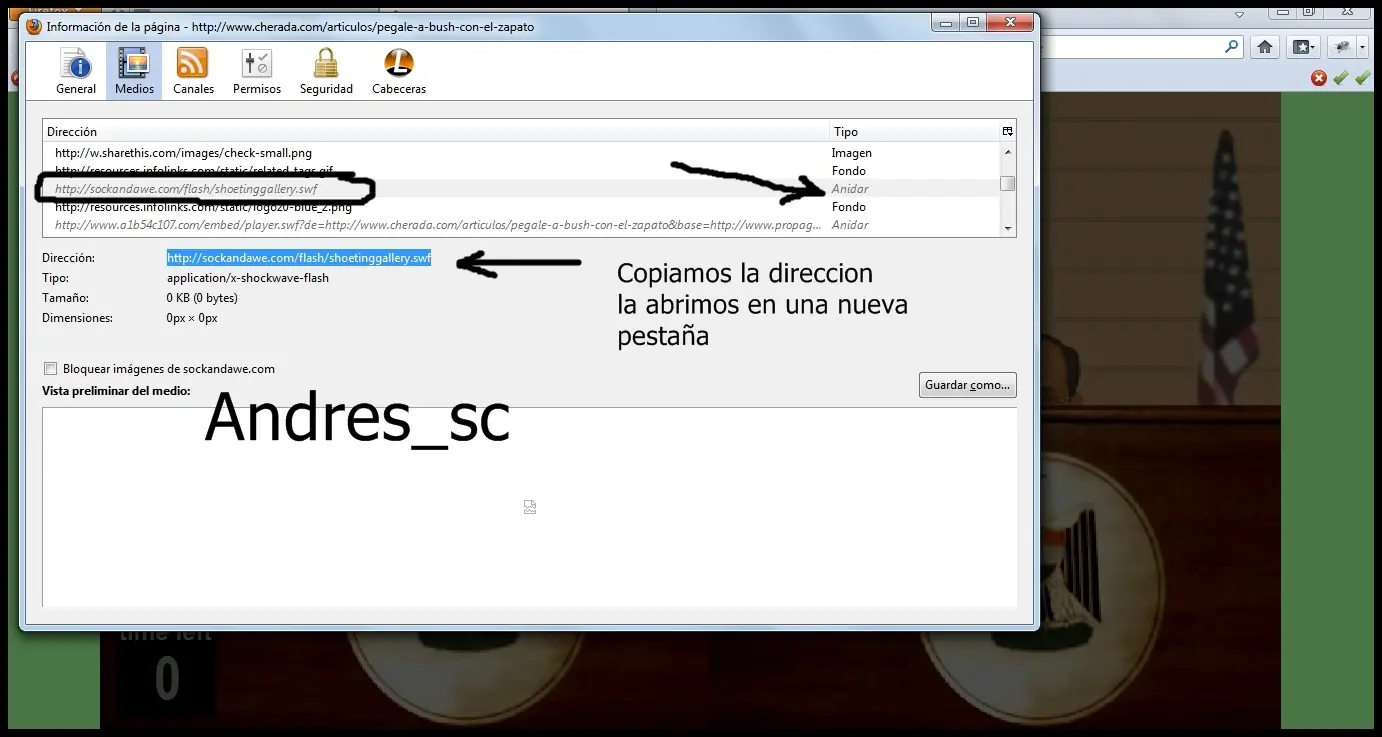Click the application/x-shockwave-flash type value
The width and height of the screenshot is (1382, 737).
click(x=248, y=278)
